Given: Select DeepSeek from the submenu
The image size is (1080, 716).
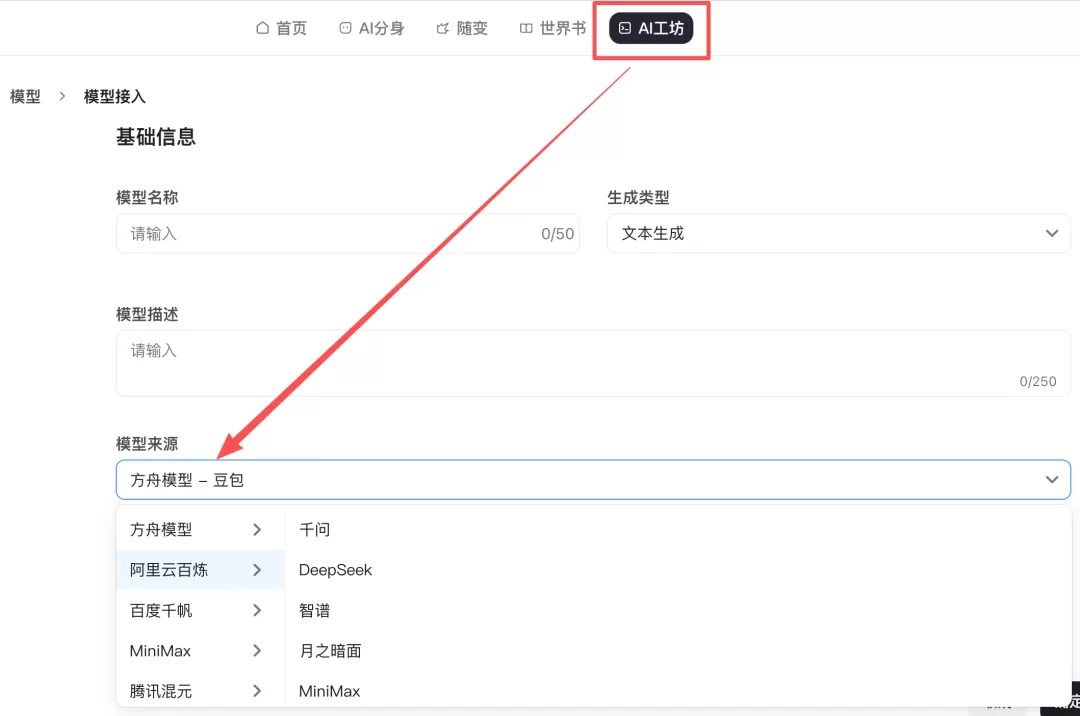Looking at the screenshot, I should pyautogui.click(x=335, y=570).
